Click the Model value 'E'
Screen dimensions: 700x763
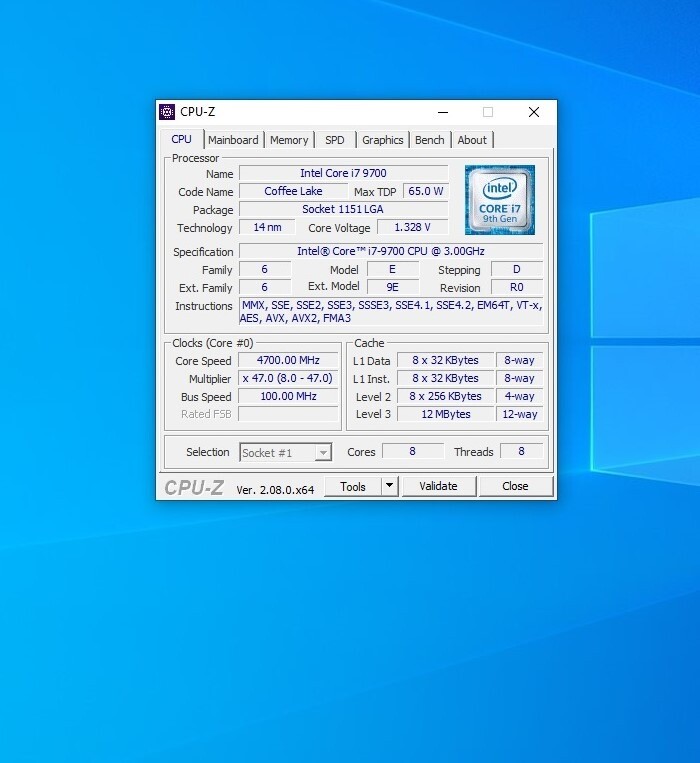[393, 270]
